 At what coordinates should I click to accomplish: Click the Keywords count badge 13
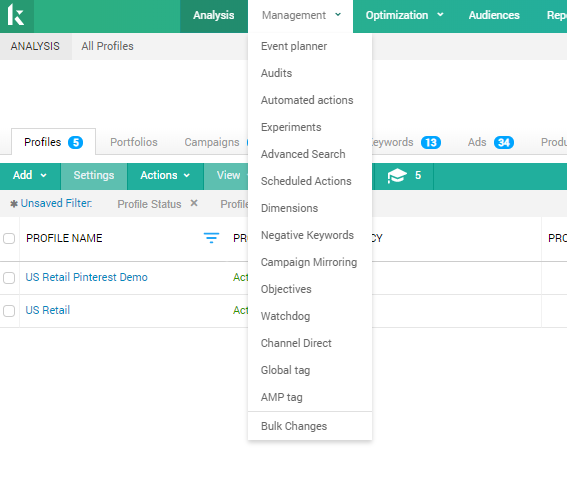[431, 142]
